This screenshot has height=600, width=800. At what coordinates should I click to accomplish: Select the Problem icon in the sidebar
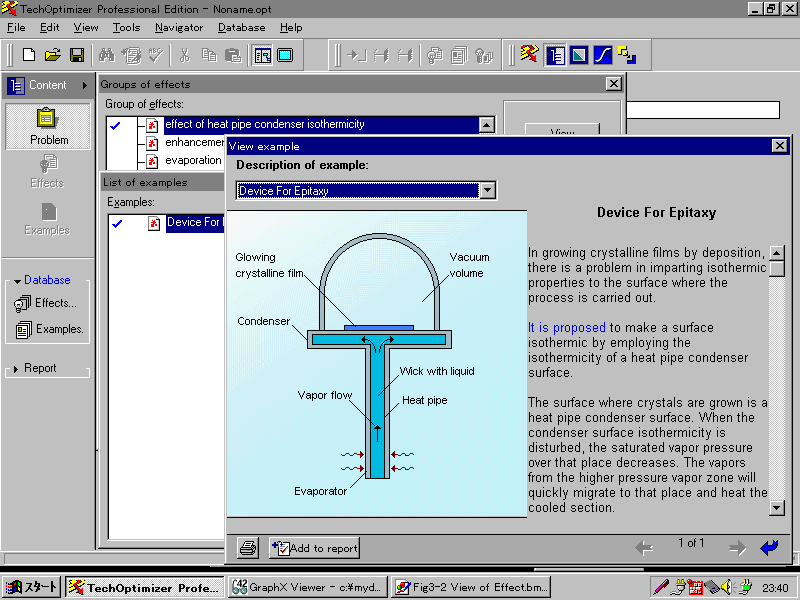click(x=48, y=127)
